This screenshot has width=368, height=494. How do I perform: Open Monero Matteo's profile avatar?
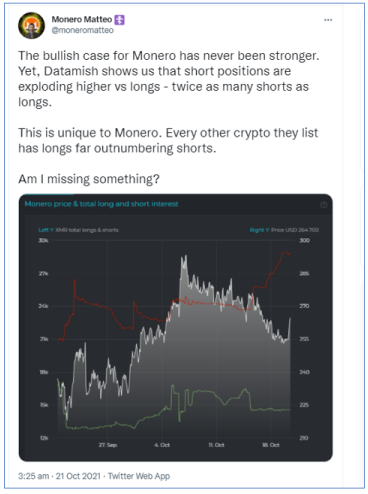point(31,25)
